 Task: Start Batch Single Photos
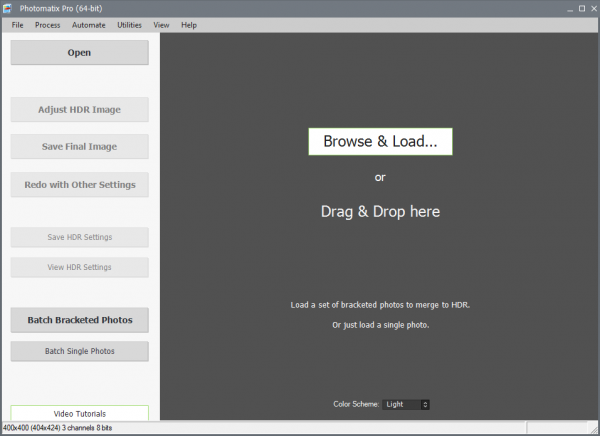79,351
